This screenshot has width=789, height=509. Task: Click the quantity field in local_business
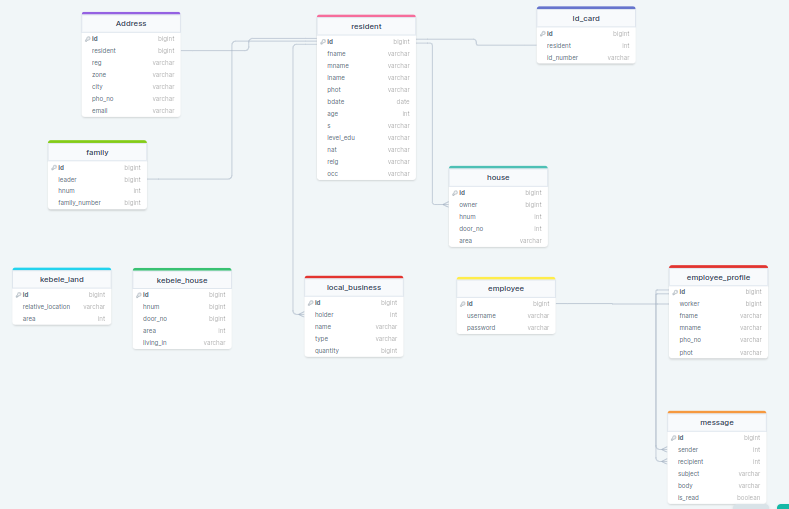tap(354, 351)
